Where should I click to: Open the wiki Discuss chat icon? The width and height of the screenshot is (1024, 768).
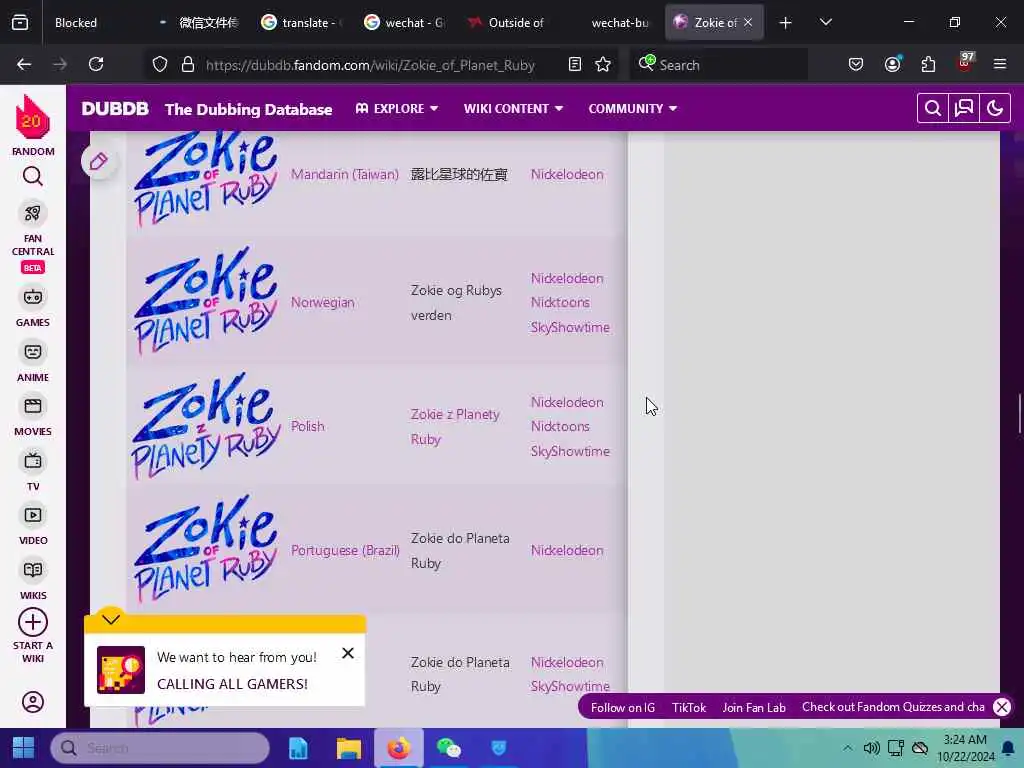(964, 108)
